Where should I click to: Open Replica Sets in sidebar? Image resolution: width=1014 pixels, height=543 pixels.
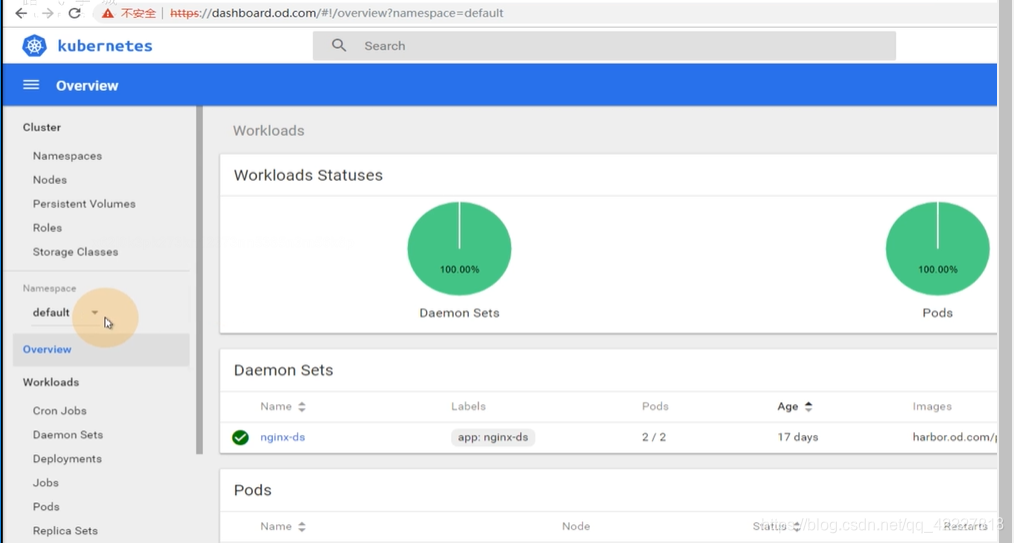click(x=65, y=530)
